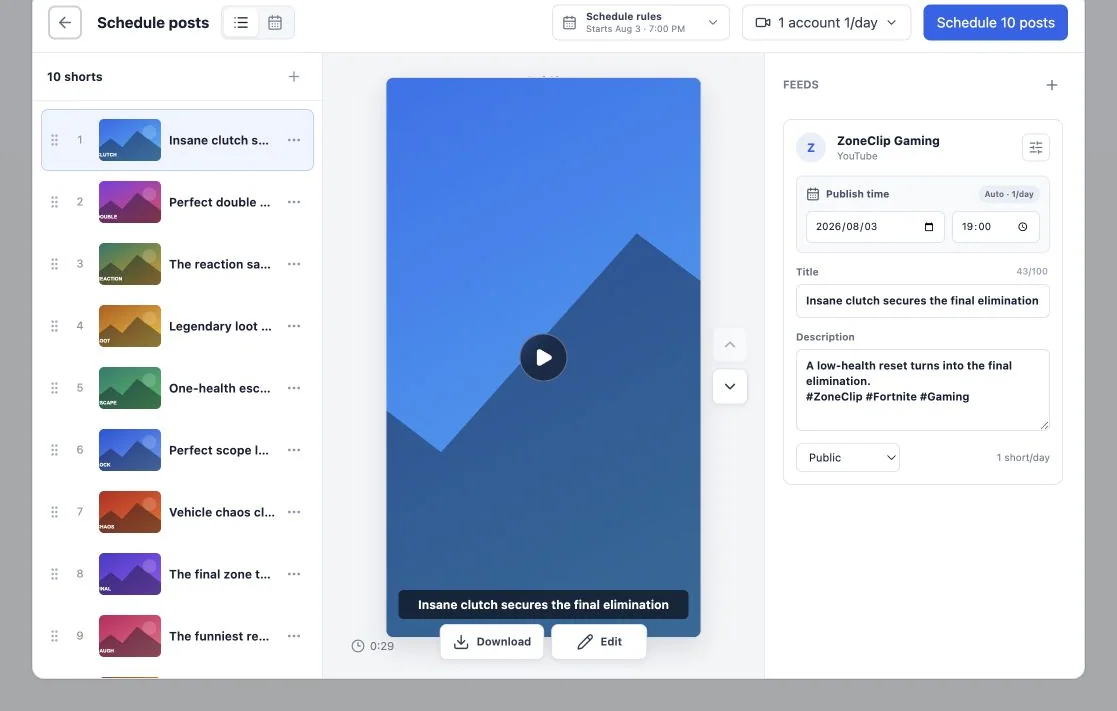Click the publish time field 19:00
Screen dimensions: 1117x711
pos(995,227)
